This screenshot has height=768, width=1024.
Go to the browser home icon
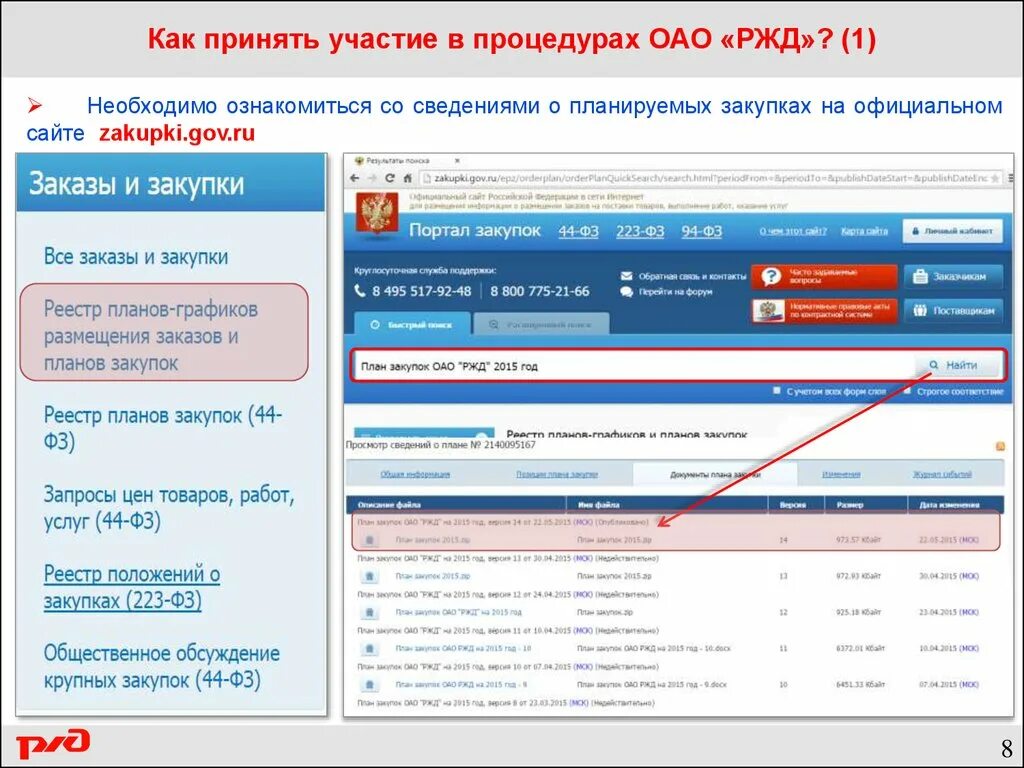coord(407,178)
